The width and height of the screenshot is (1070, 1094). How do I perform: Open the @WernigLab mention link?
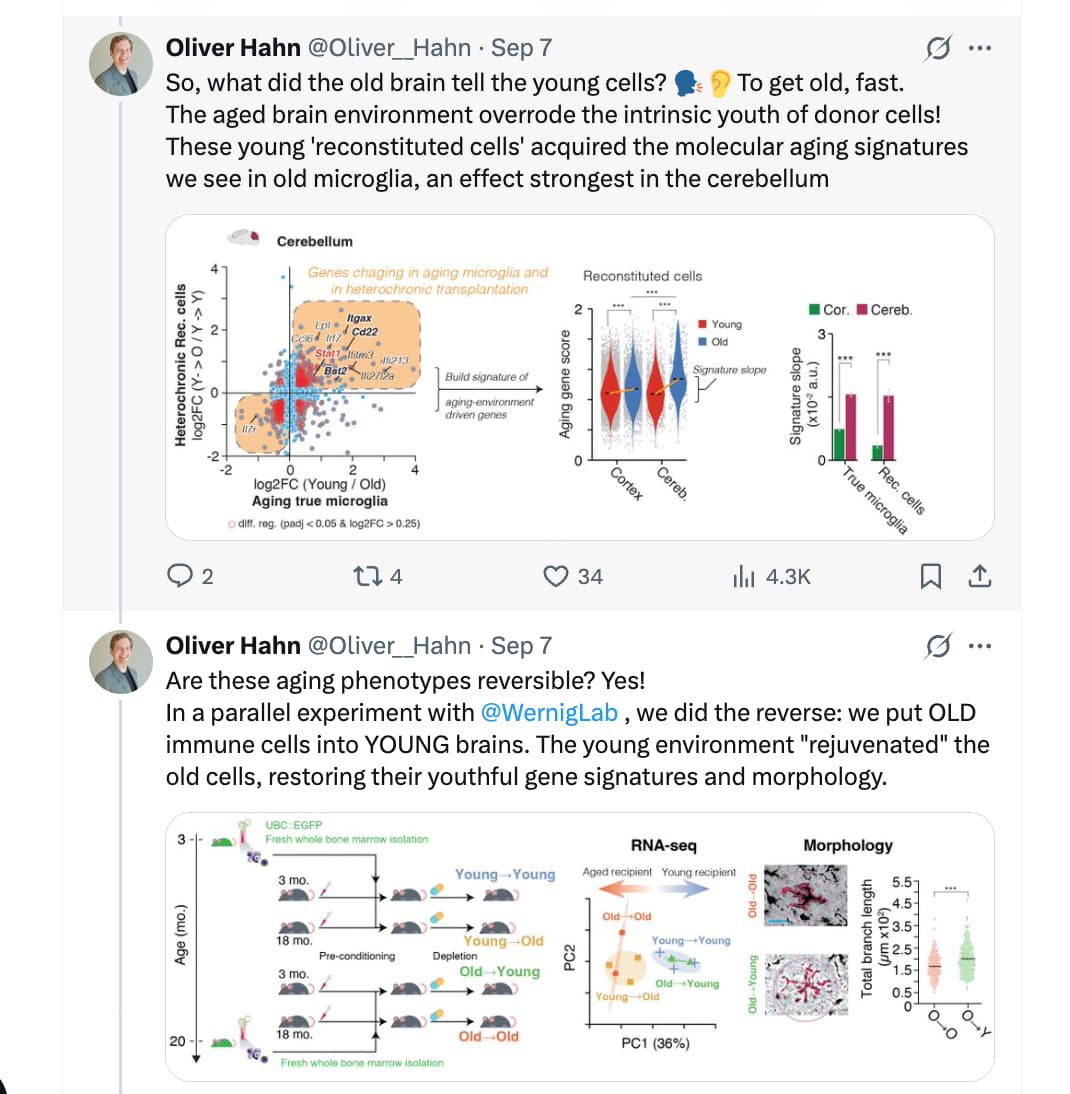point(549,712)
